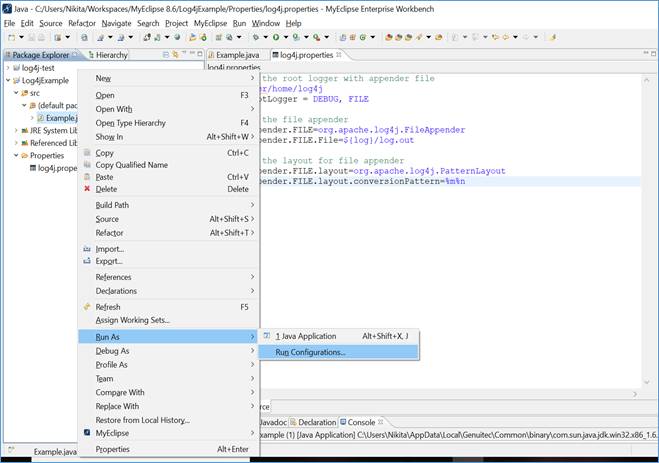Open New Java Class dropdown arrow

[373, 37]
